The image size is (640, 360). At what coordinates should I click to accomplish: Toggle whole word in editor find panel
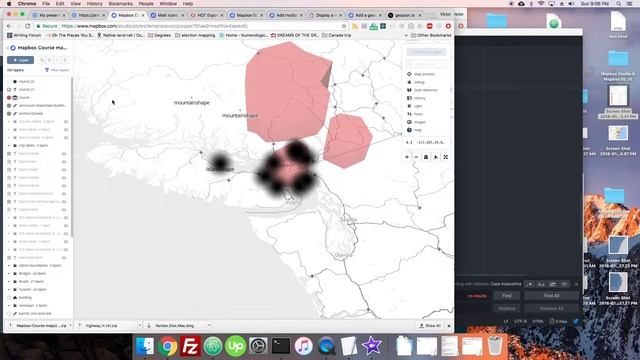click(x=564, y=284)
